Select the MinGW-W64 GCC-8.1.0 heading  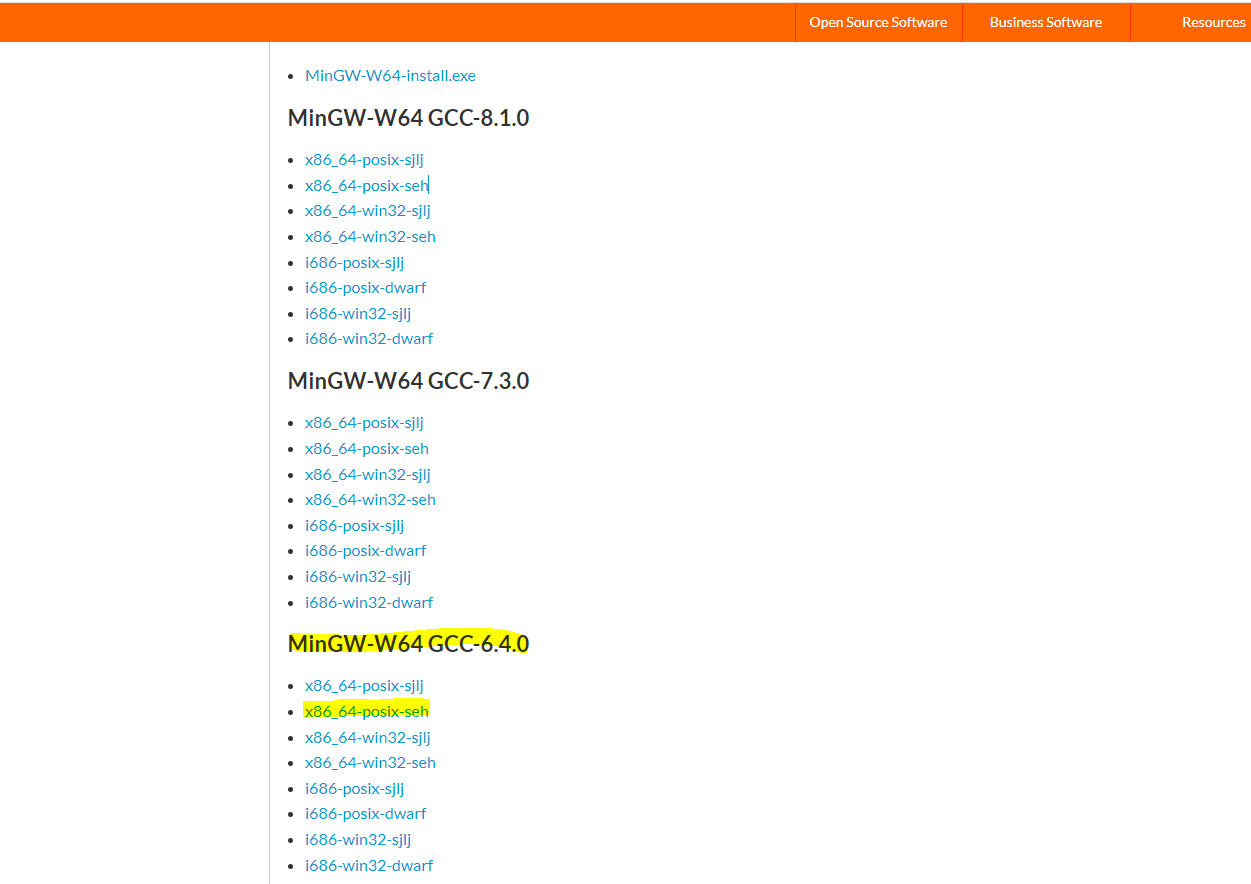tap(408, 118)
